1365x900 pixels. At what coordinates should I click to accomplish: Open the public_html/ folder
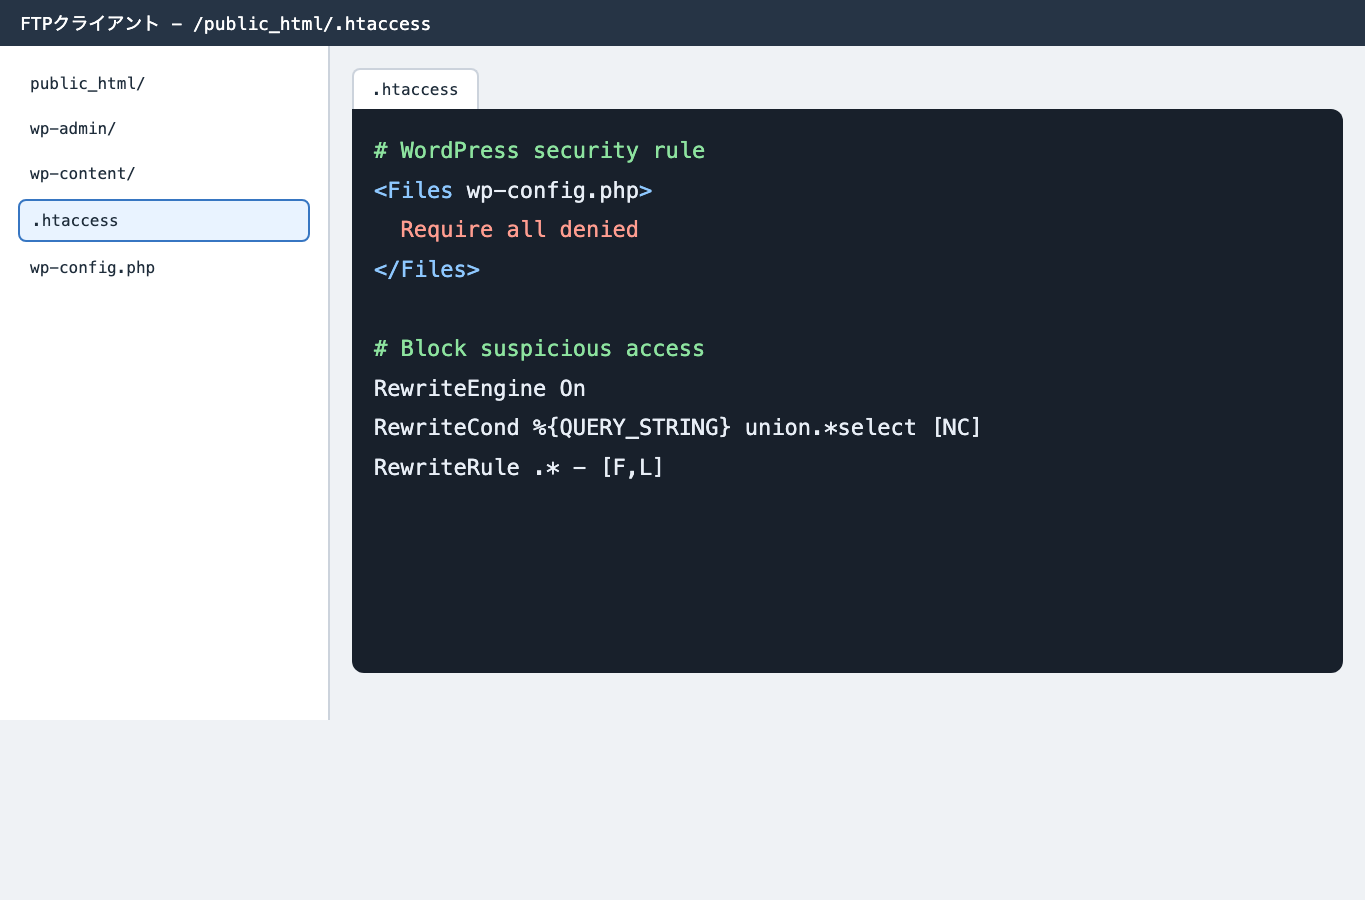click(x=164, y=83)
